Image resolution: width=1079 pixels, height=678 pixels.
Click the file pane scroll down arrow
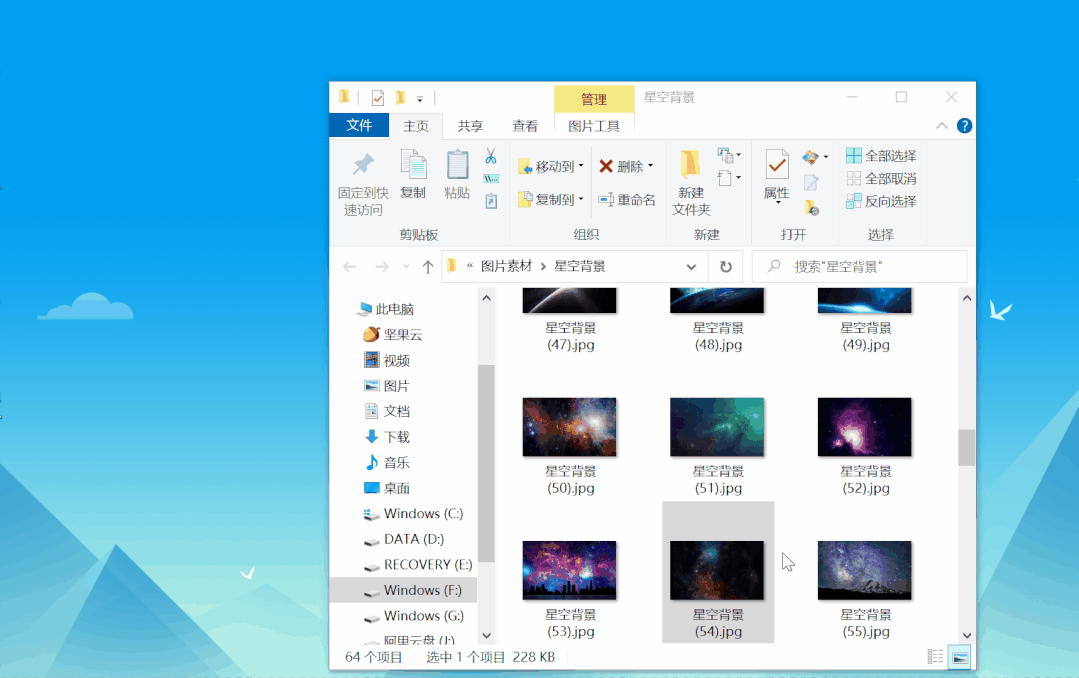(x=966, y=635)
